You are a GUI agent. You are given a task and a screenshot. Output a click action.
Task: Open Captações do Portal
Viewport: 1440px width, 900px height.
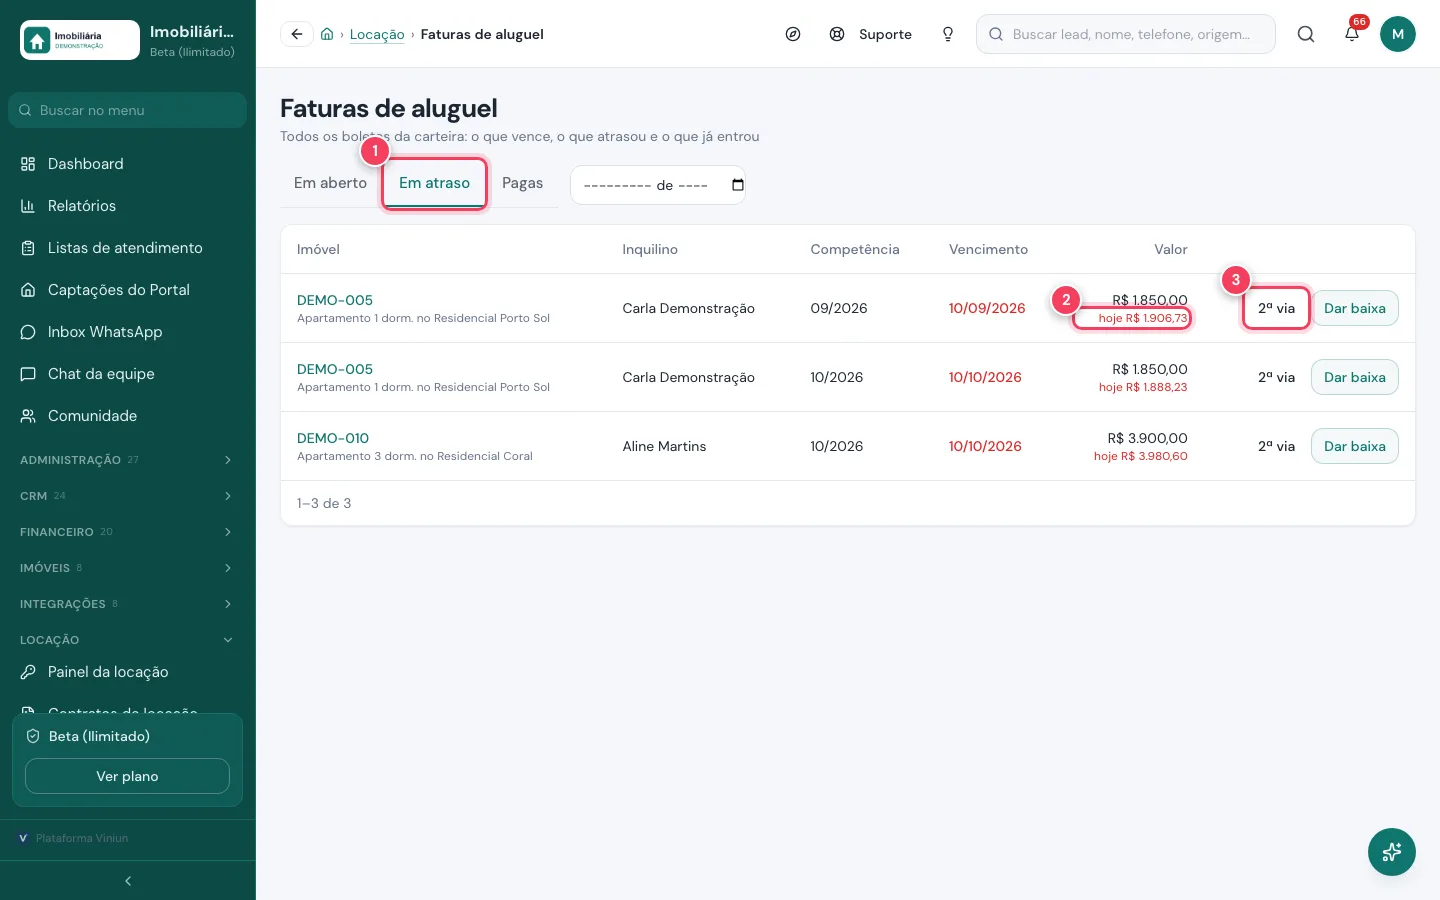128,290
